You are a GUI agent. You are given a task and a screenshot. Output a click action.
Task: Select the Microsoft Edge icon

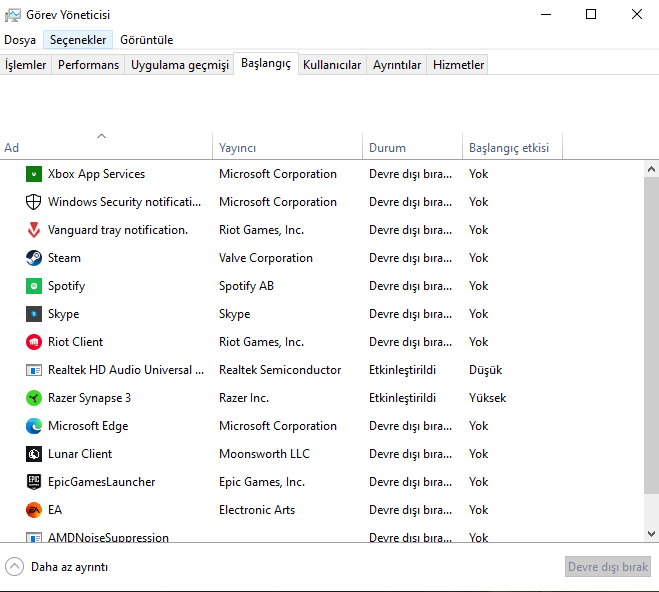33,426
